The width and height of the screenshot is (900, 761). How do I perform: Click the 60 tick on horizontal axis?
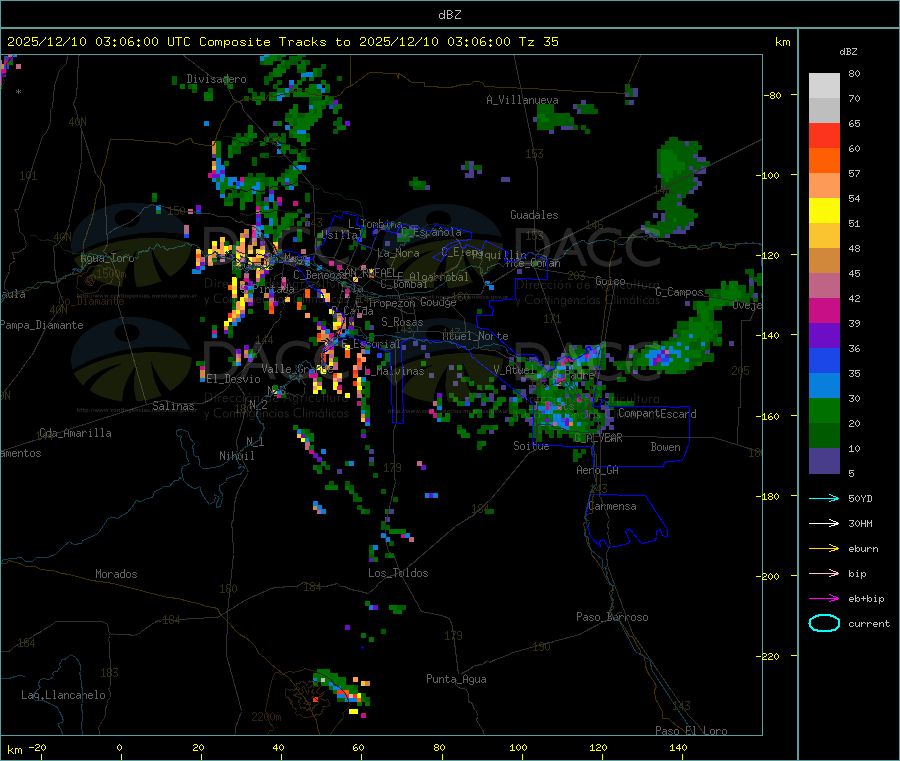pyautogui.click(x=358, y=747)
